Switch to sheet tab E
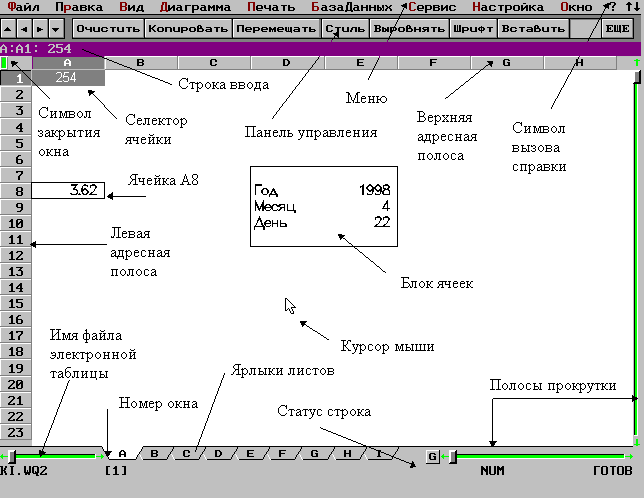 tap(250, 454)
